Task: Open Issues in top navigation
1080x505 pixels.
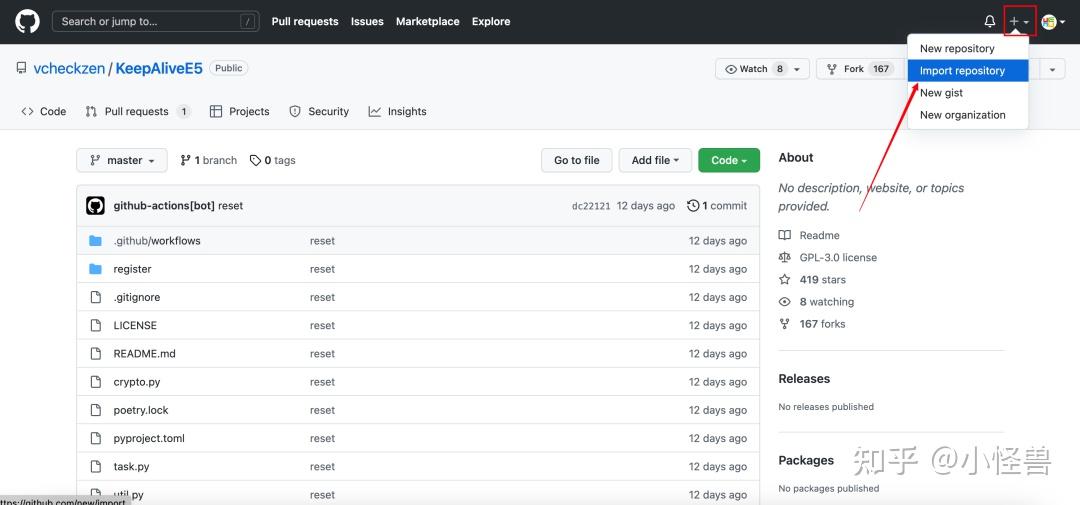Action: 367,21
